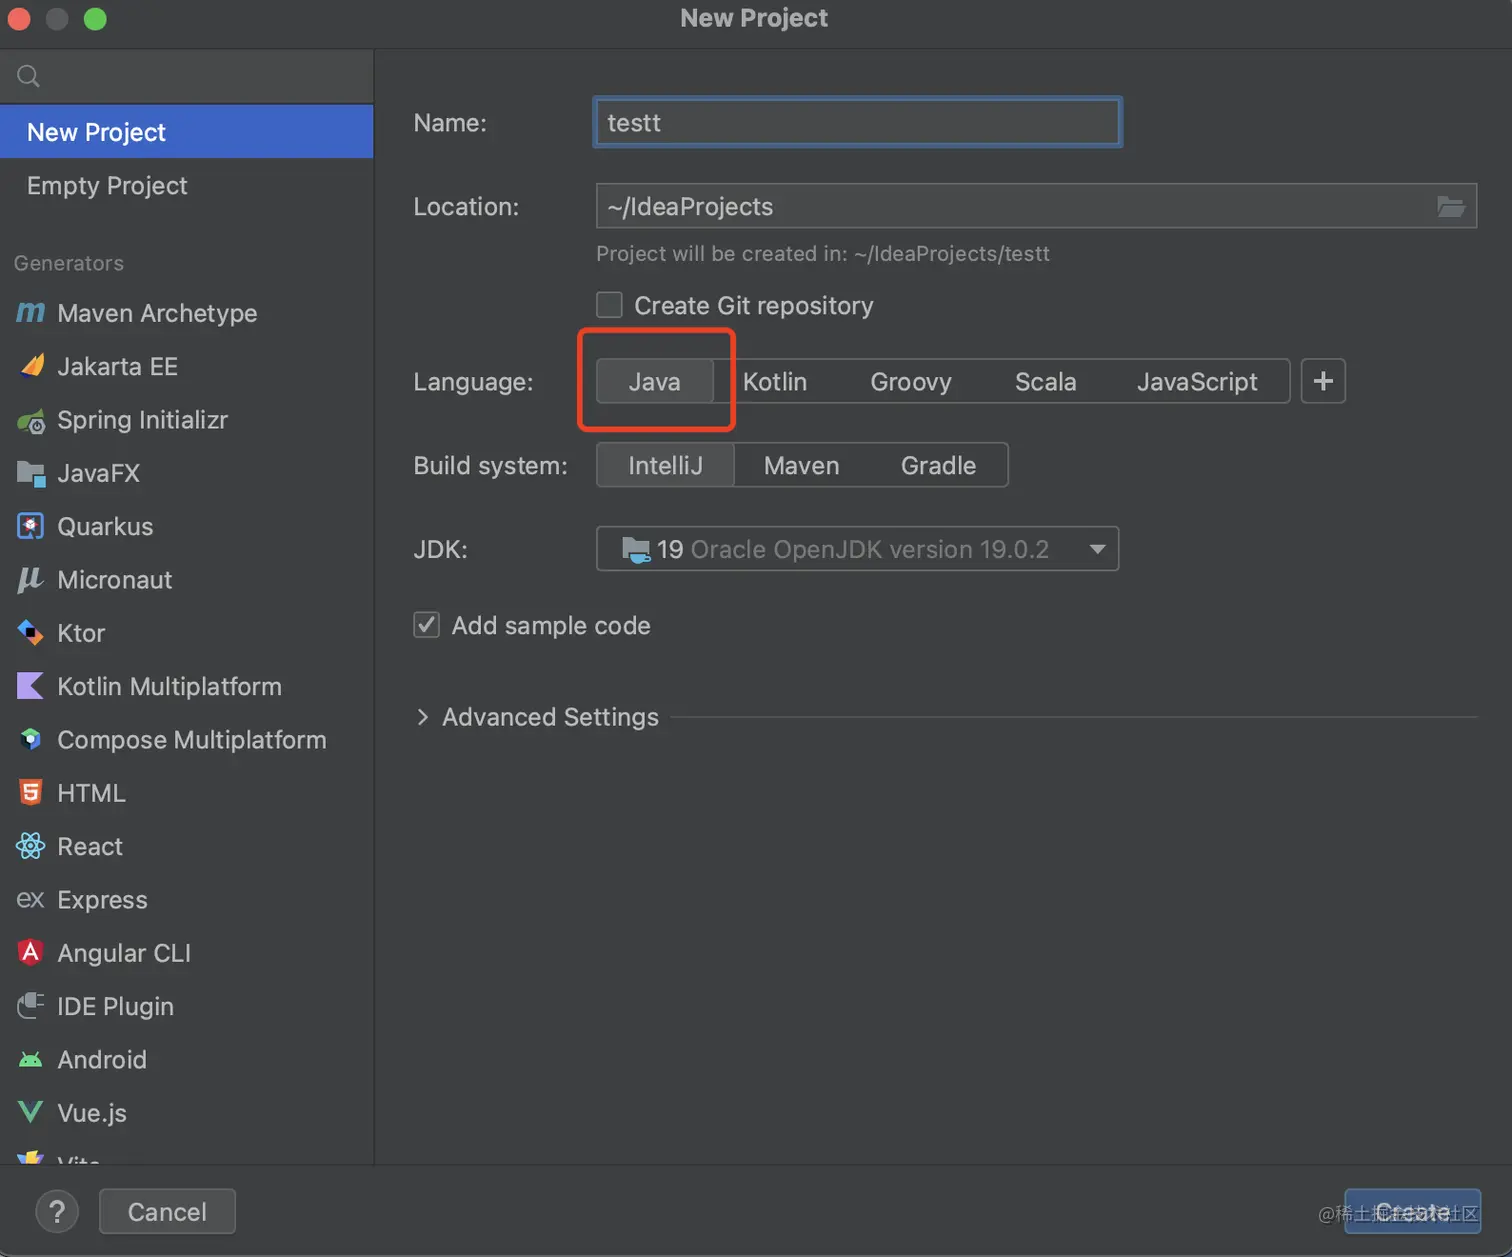Screen dimensions: 1512x1257
Task: Click the Vue.js generator icon
Action: point(31,1112)
